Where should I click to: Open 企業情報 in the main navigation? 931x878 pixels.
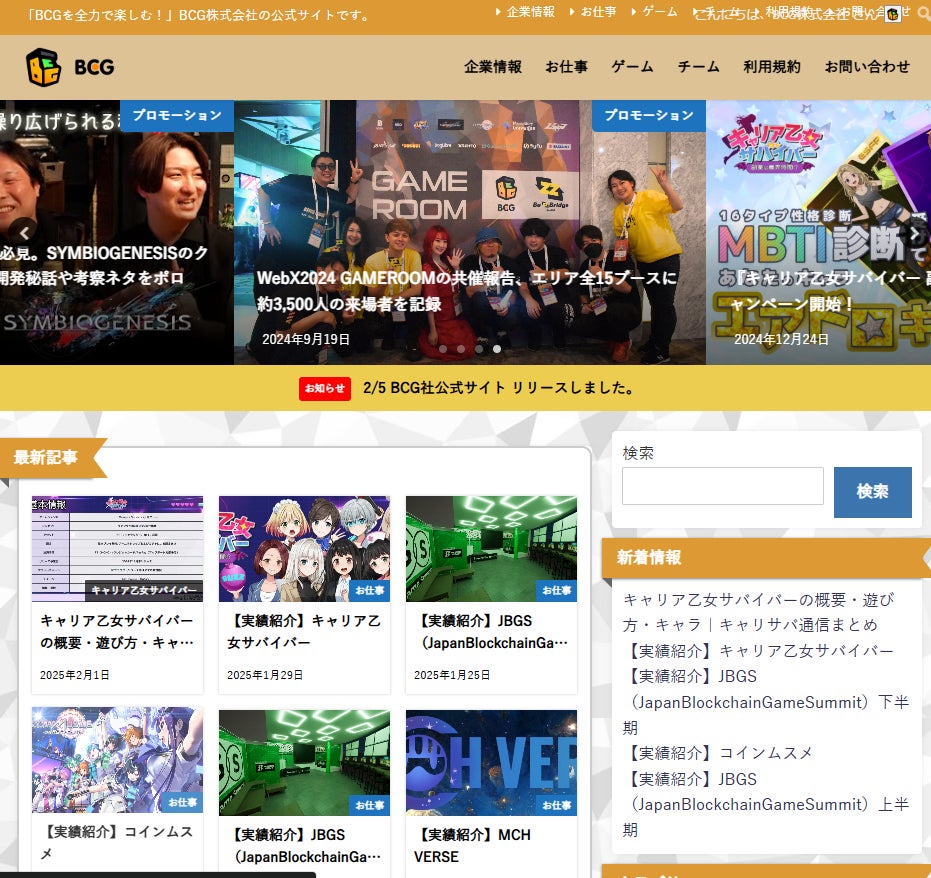[x=493, y=67]
